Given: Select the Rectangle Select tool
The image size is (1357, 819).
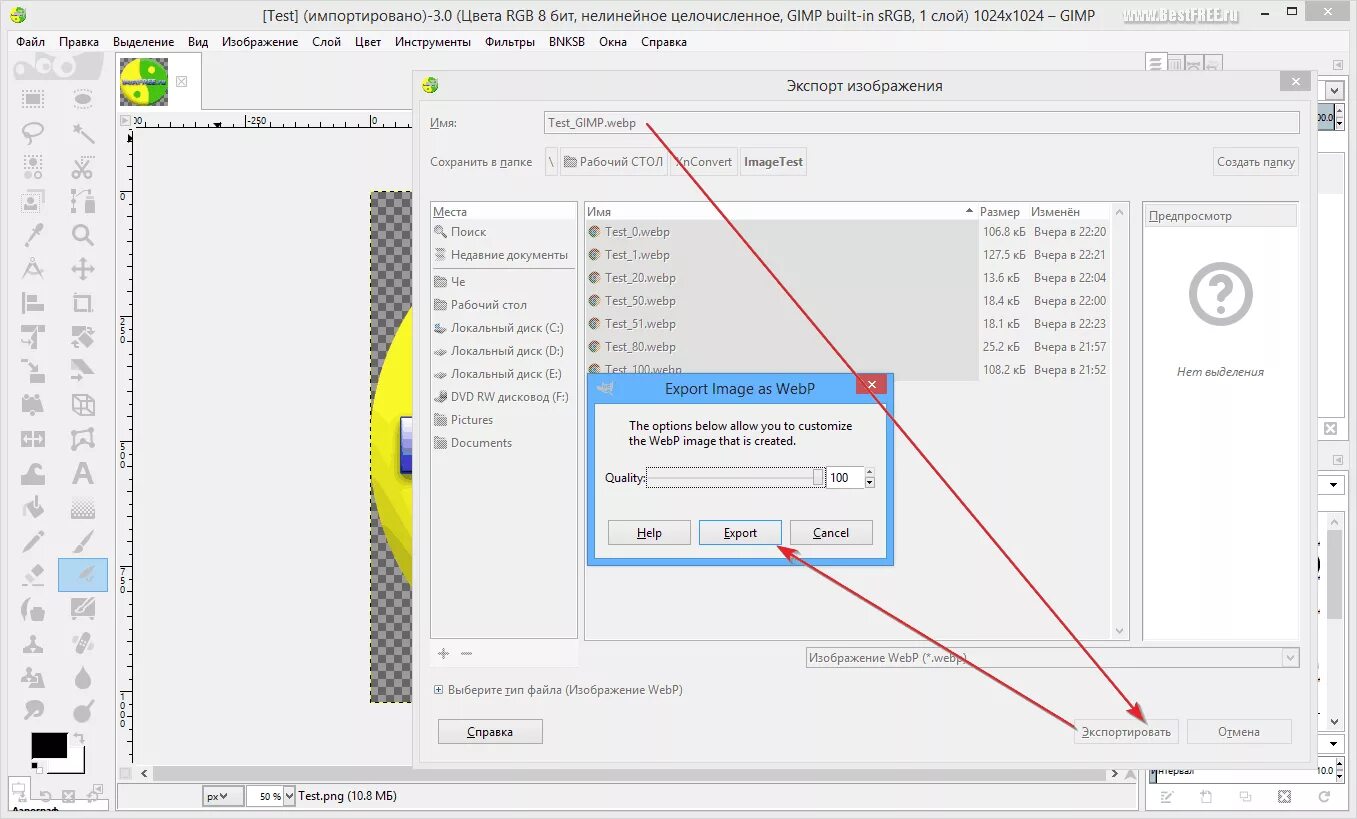Looking at the screenshot, I should 33,98.
